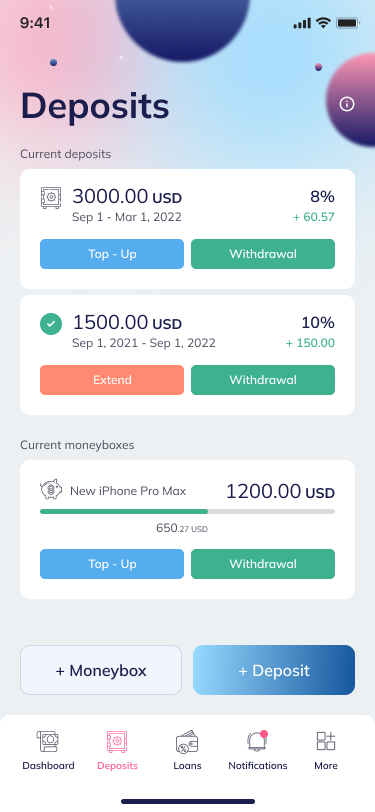Select the Deposits tab in the bottom bar

click(x=118, y=751)
